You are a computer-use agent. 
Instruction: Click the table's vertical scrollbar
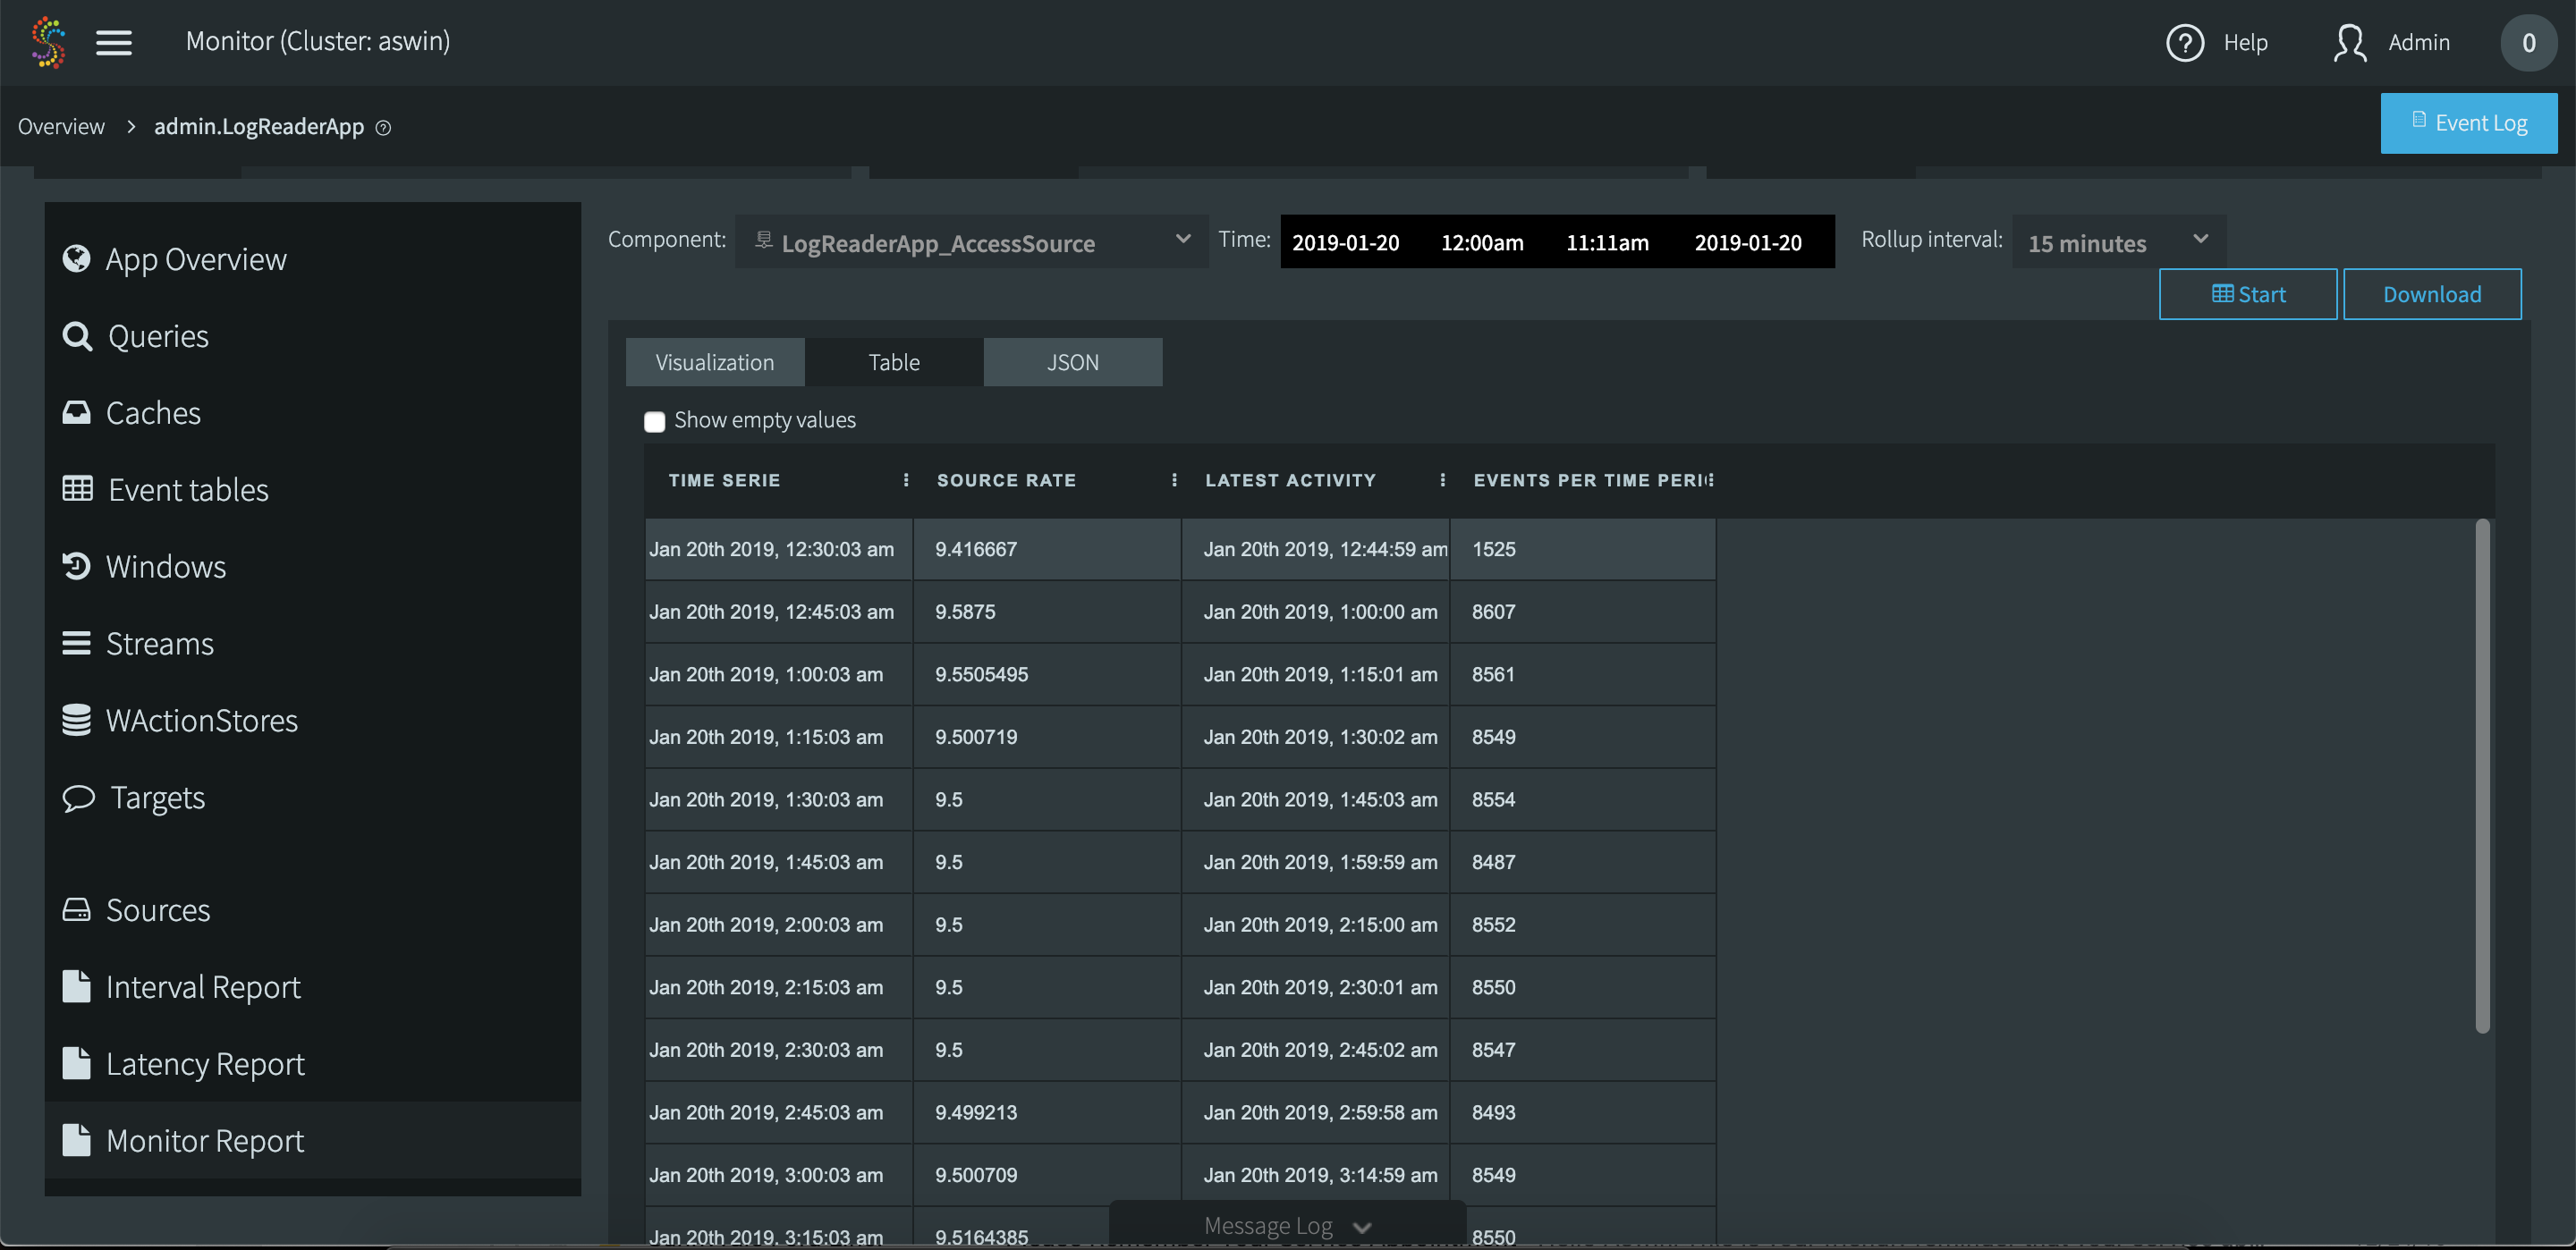pyautogui.click(x=2481, y=775)
